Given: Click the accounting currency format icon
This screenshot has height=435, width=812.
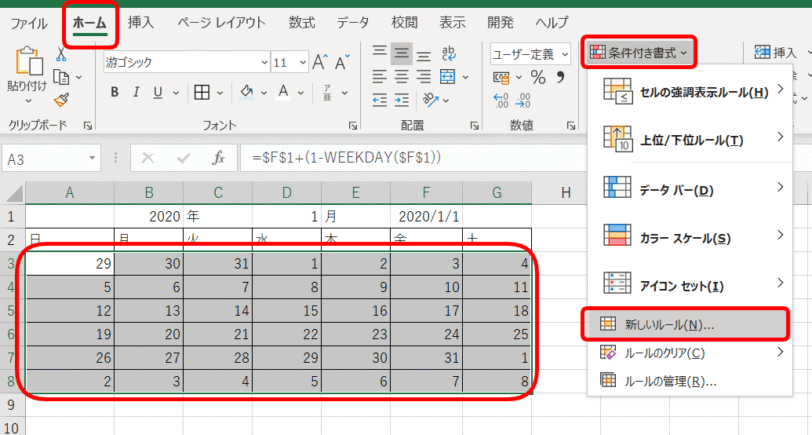Looking at the screenshot, I should pos(501,78).
